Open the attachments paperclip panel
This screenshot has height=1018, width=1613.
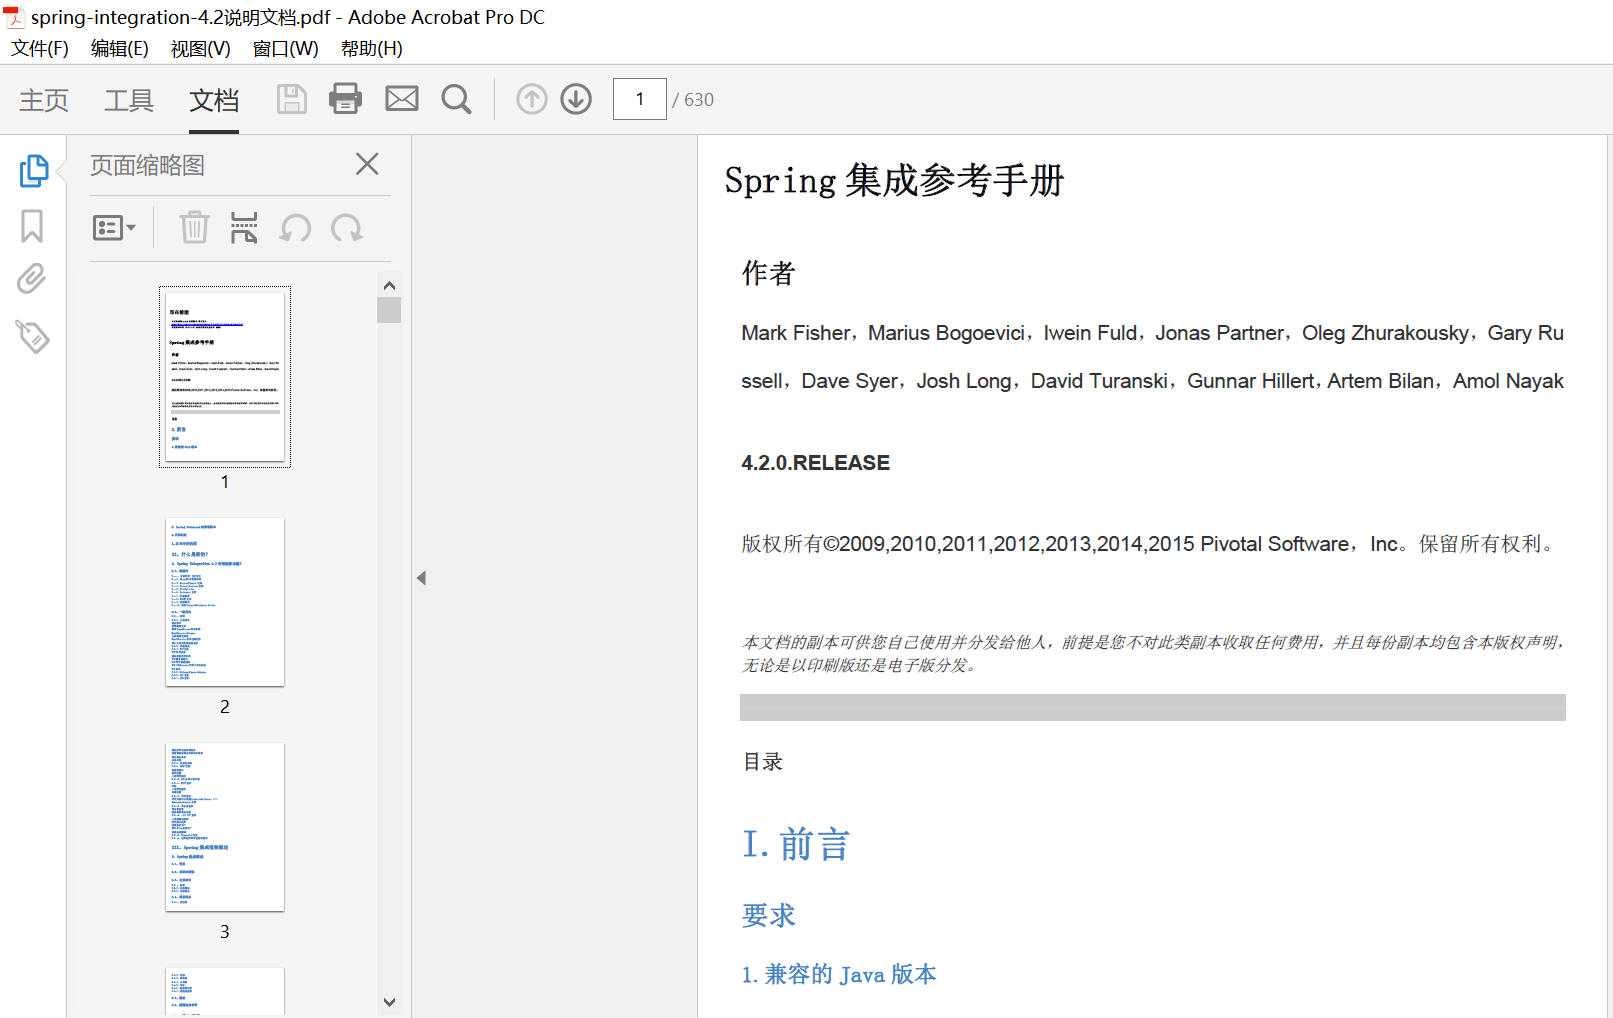pos(32,279)
